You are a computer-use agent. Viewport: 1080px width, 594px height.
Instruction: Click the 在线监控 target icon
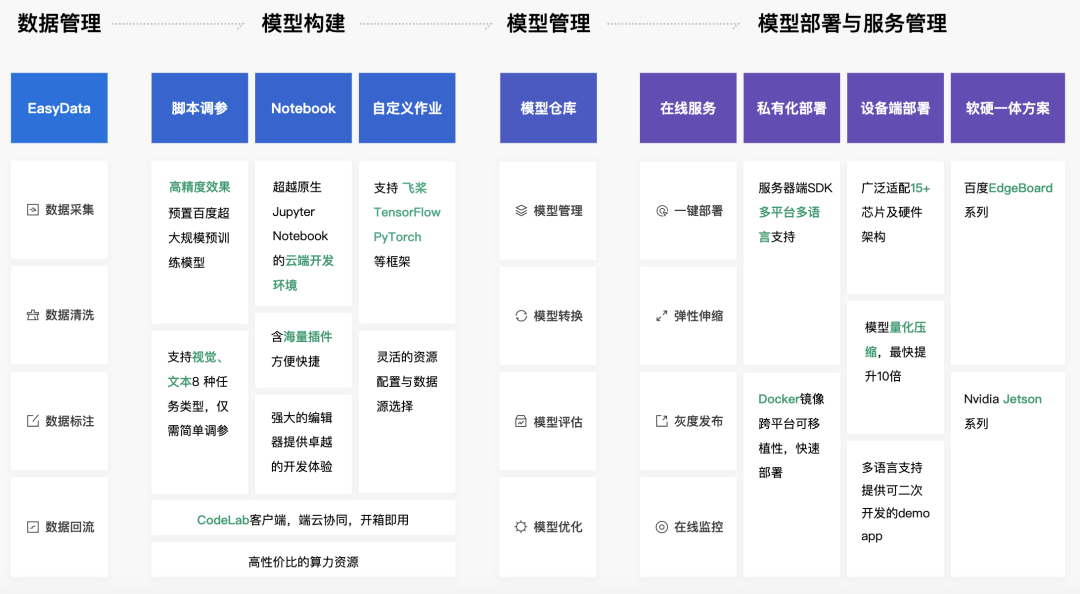click(662, 526)
